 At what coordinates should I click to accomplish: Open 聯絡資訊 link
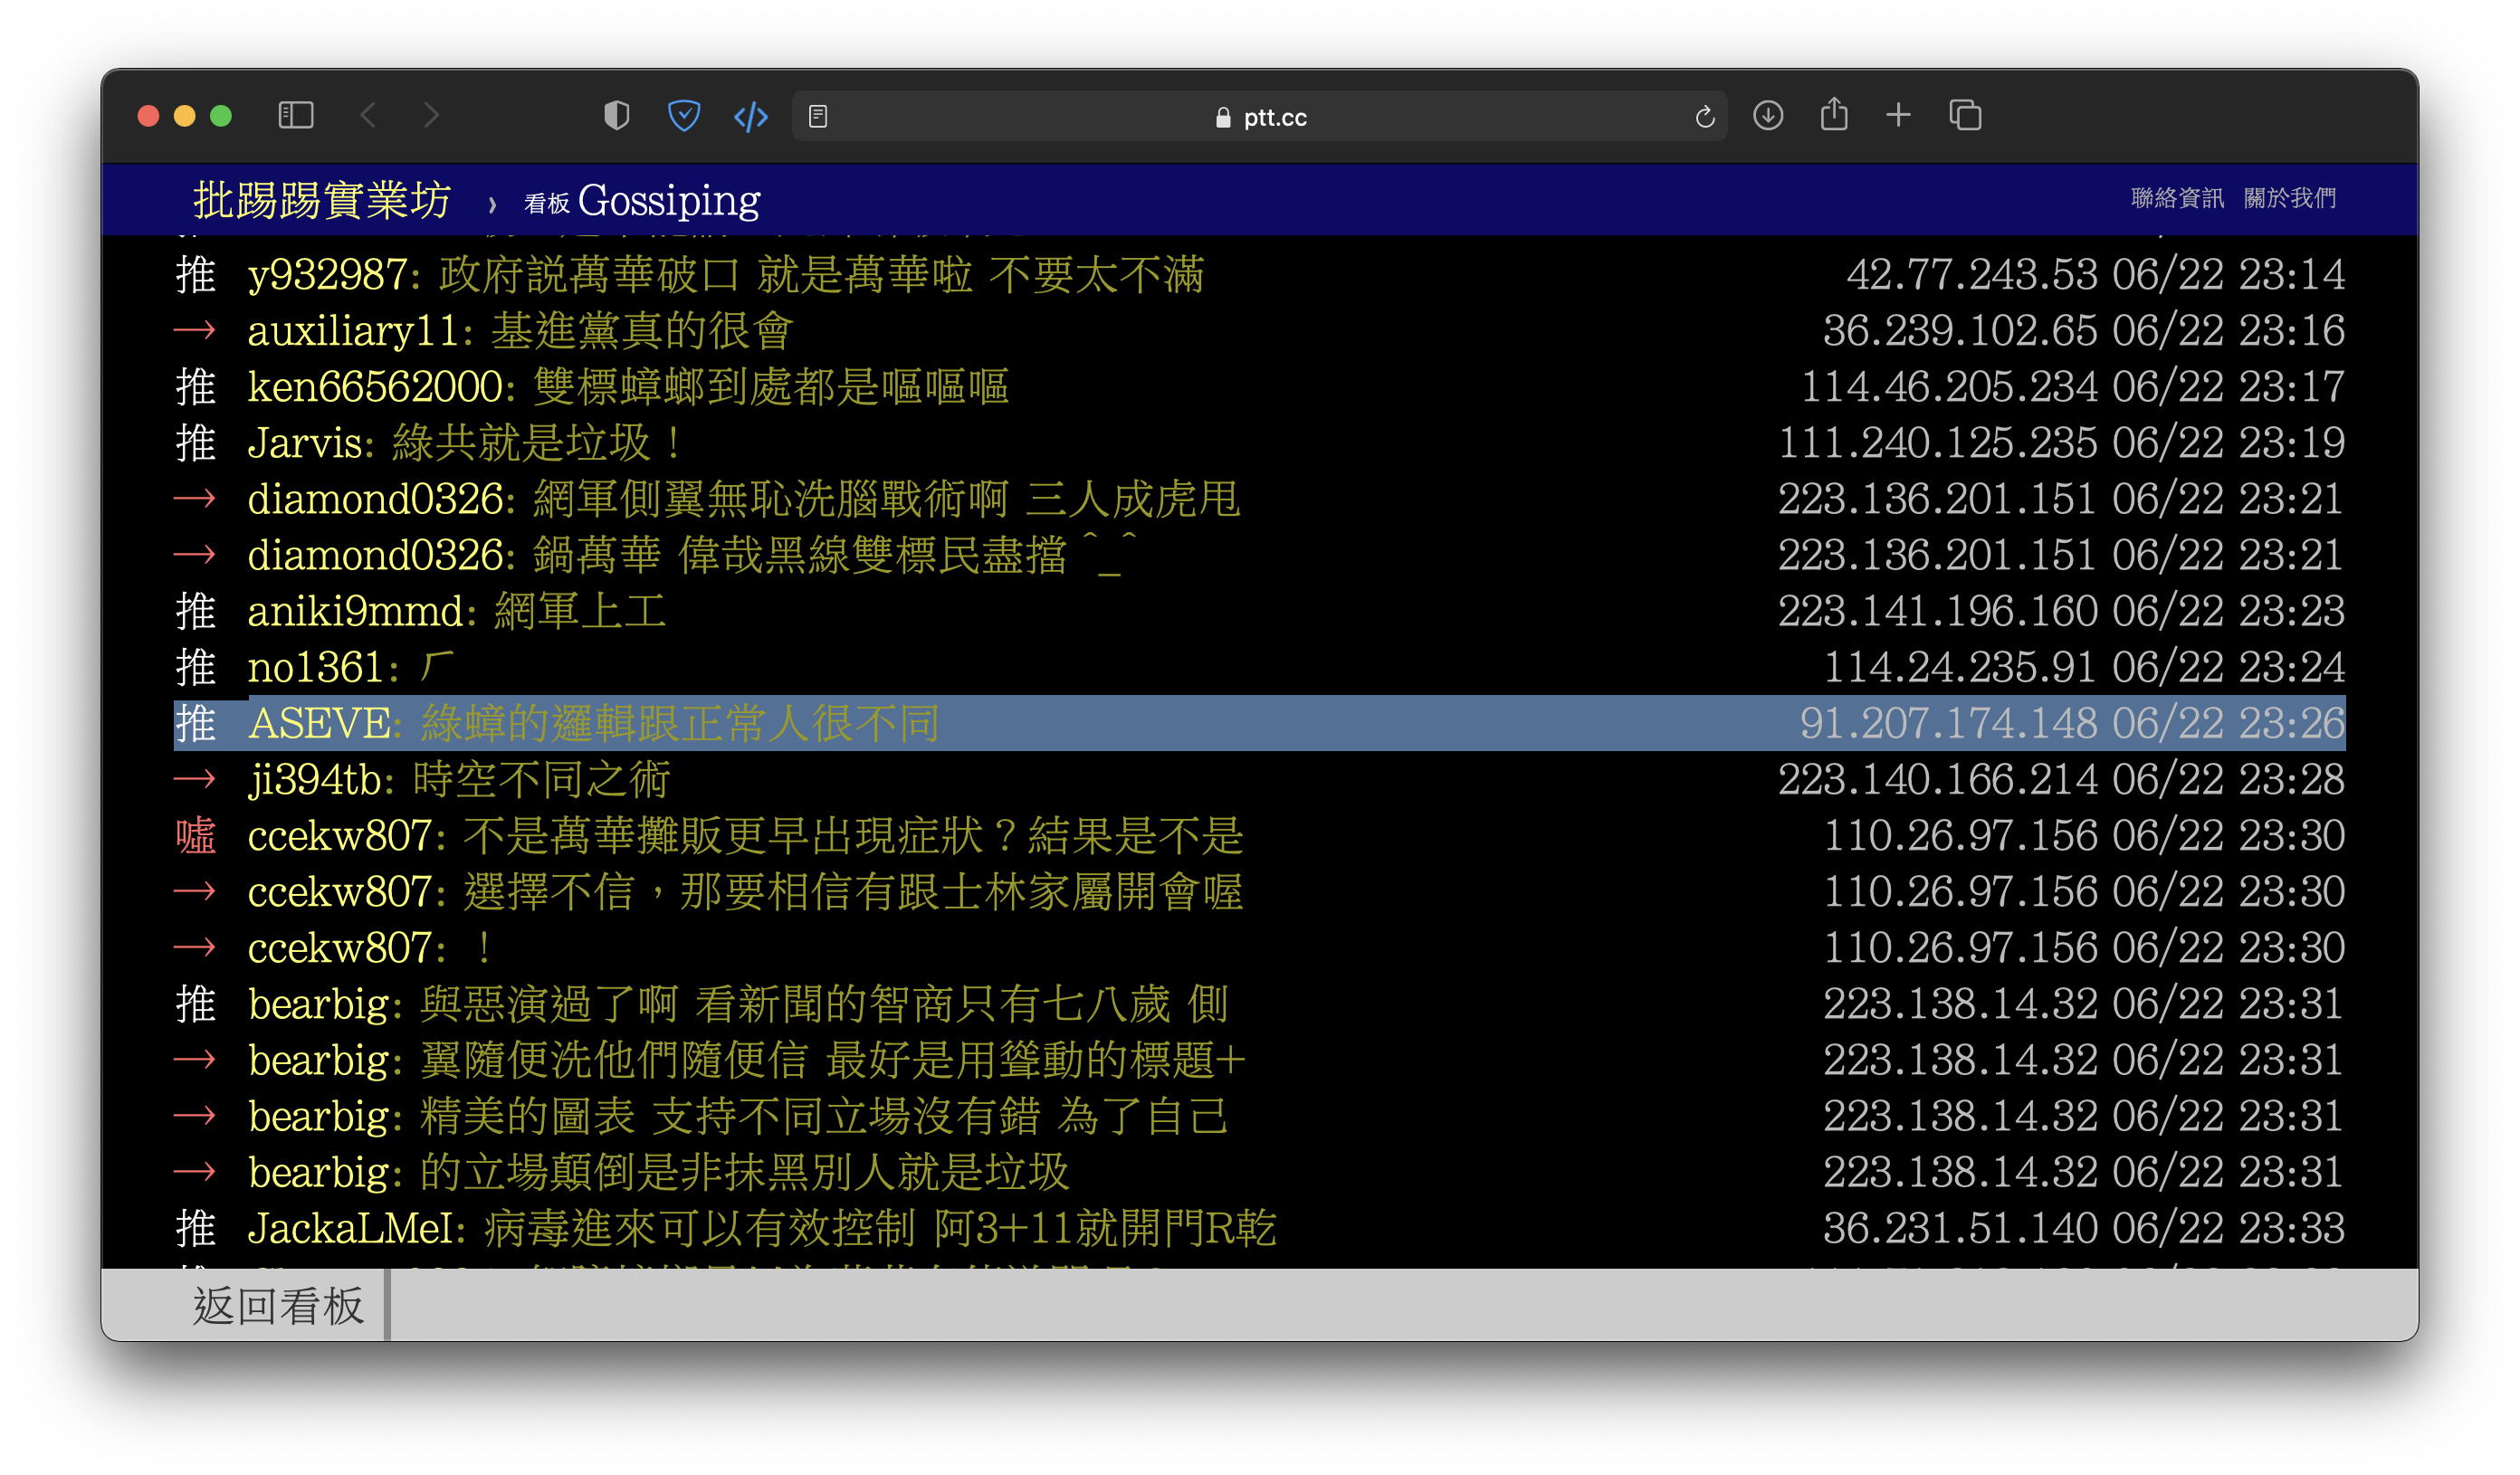(x=2177, y=198)
